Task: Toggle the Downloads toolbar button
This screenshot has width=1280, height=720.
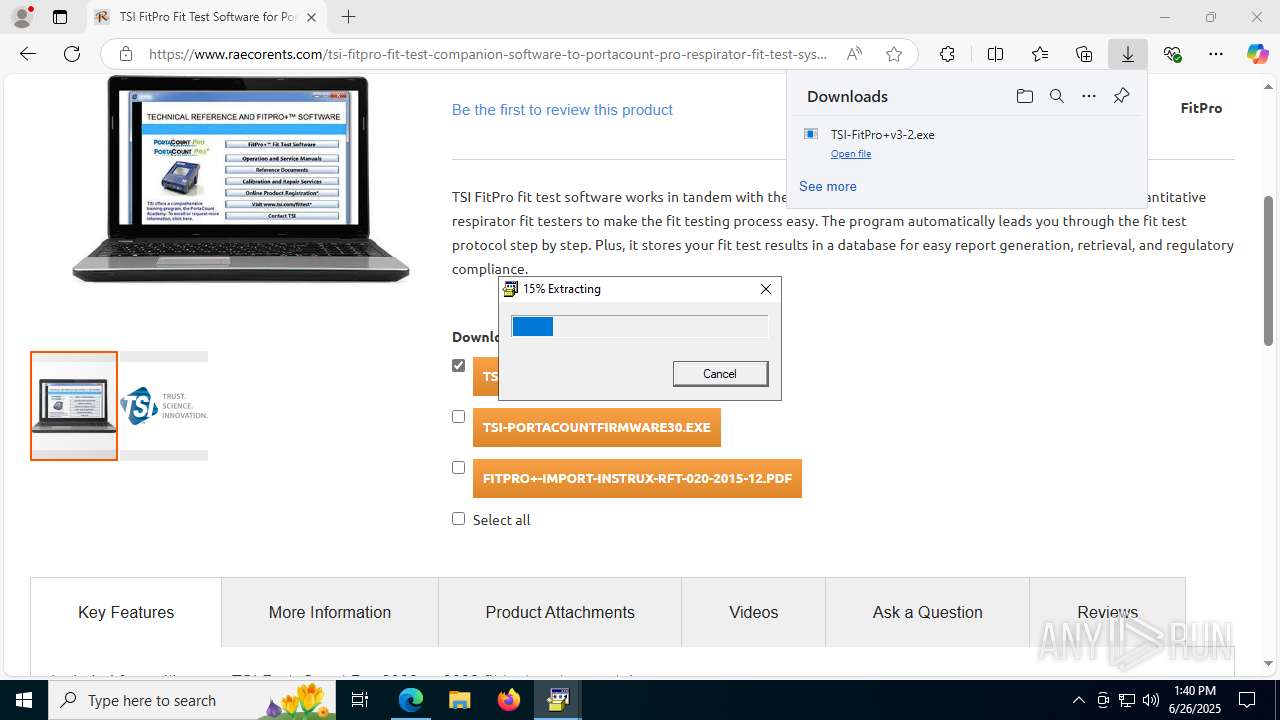Action: (x=1128, y=54)
